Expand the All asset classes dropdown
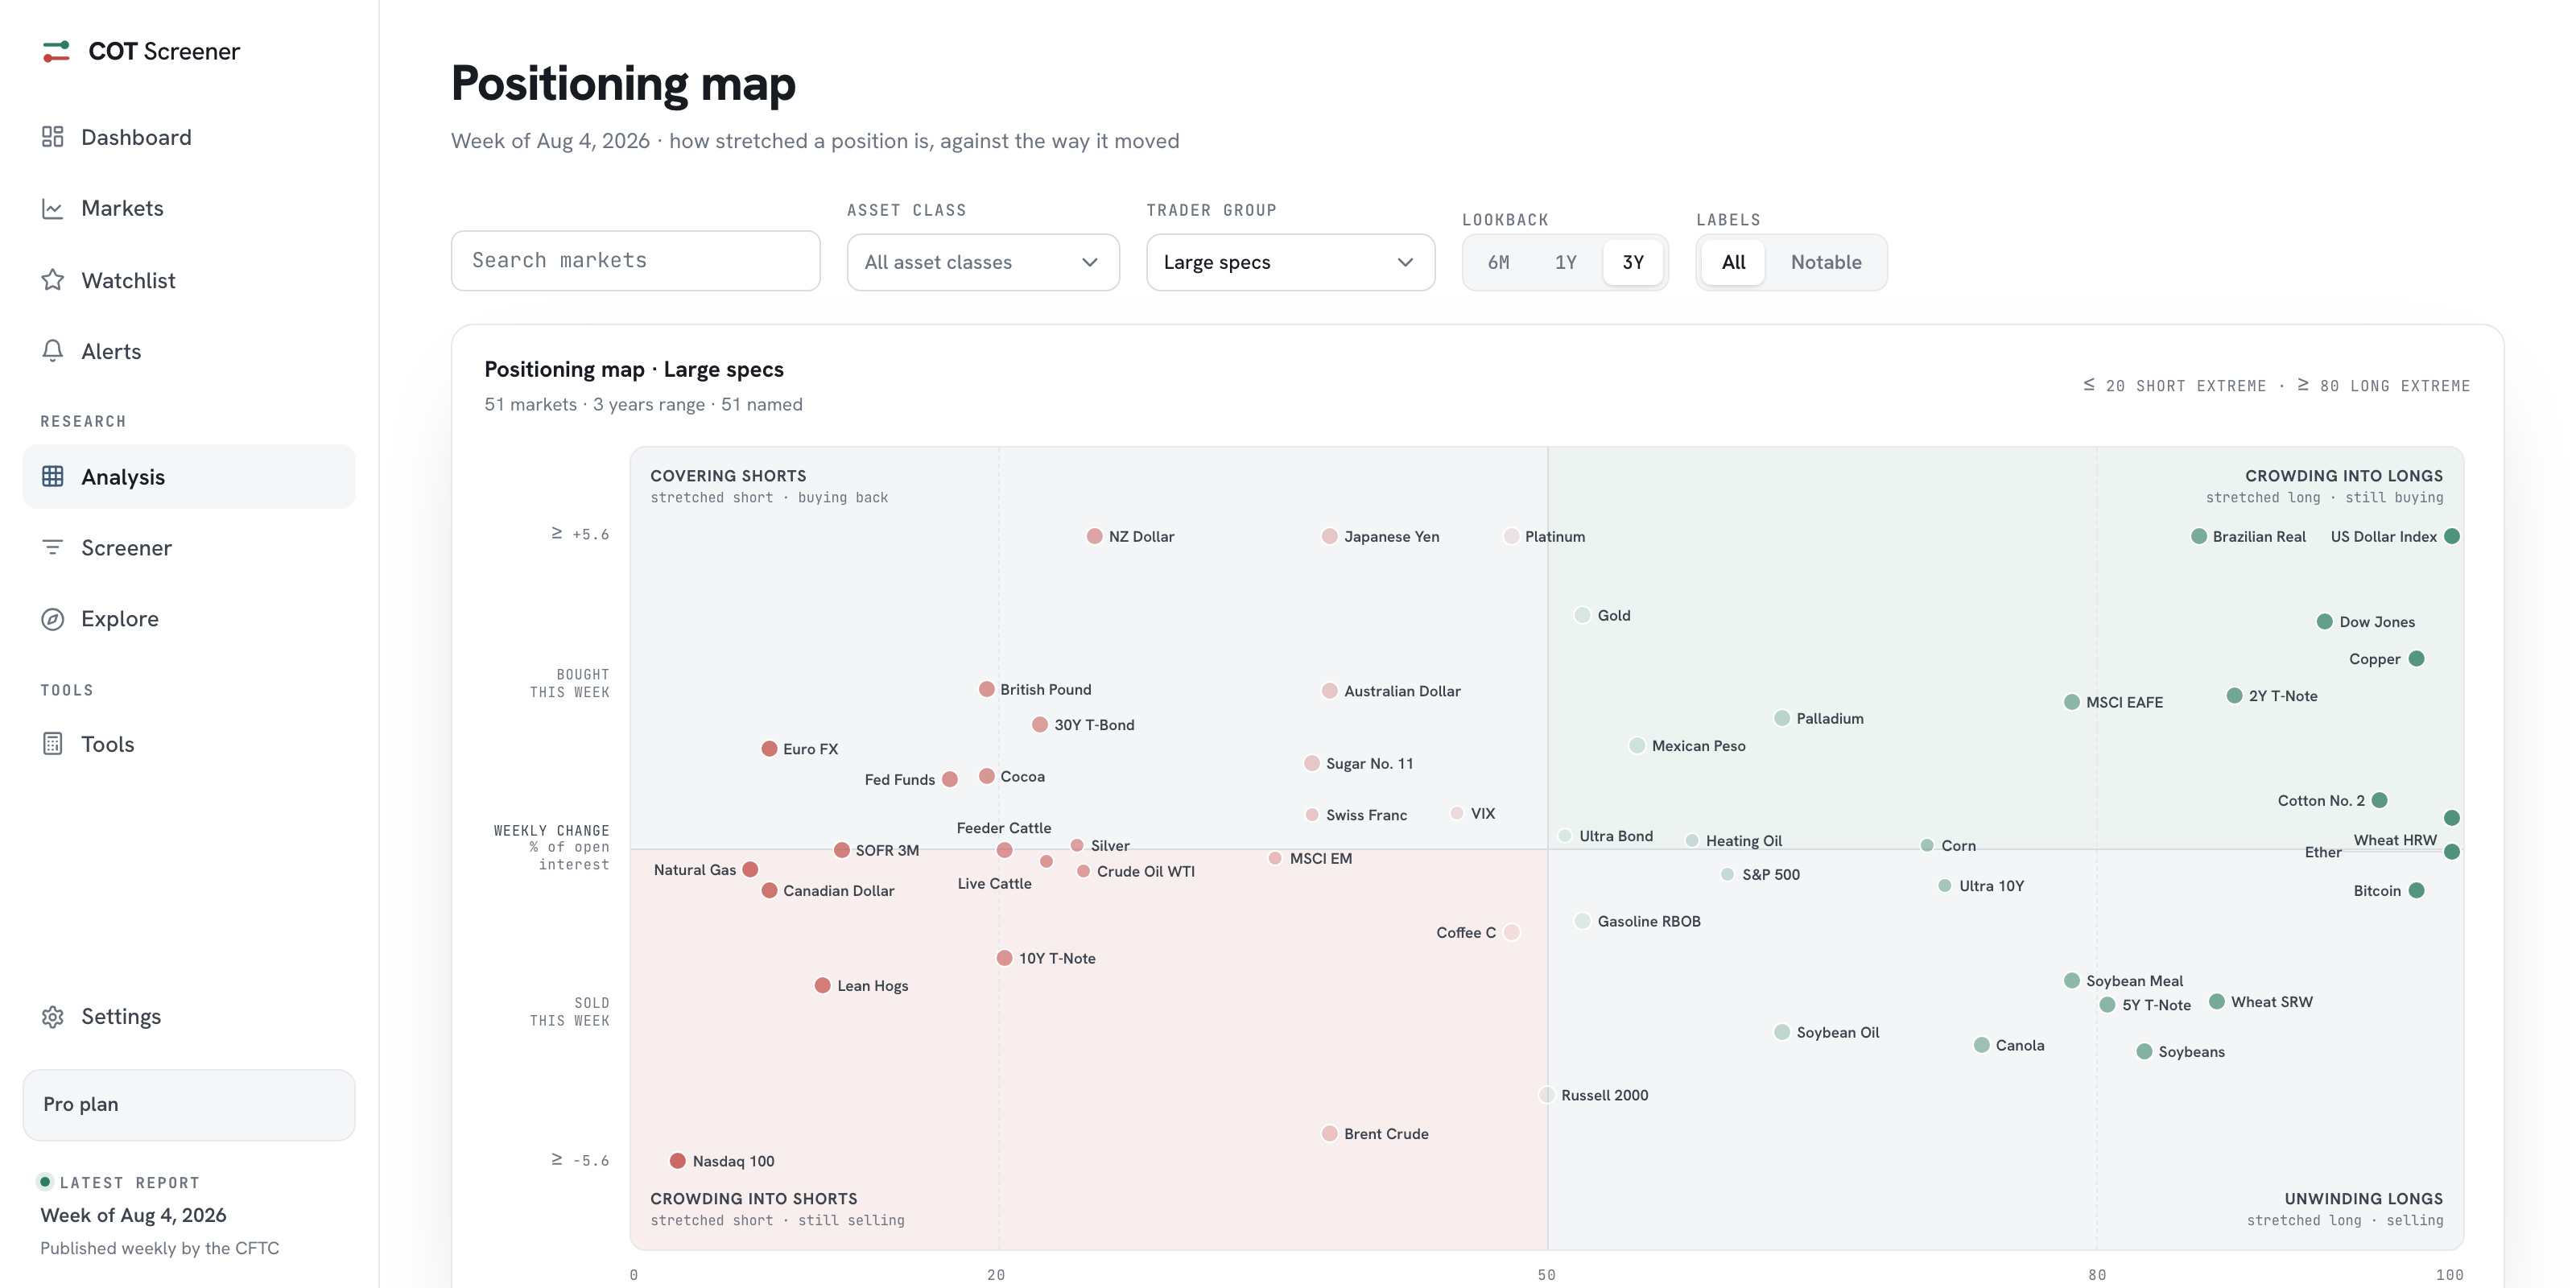2576x1288 pixels. pos(983,262)
